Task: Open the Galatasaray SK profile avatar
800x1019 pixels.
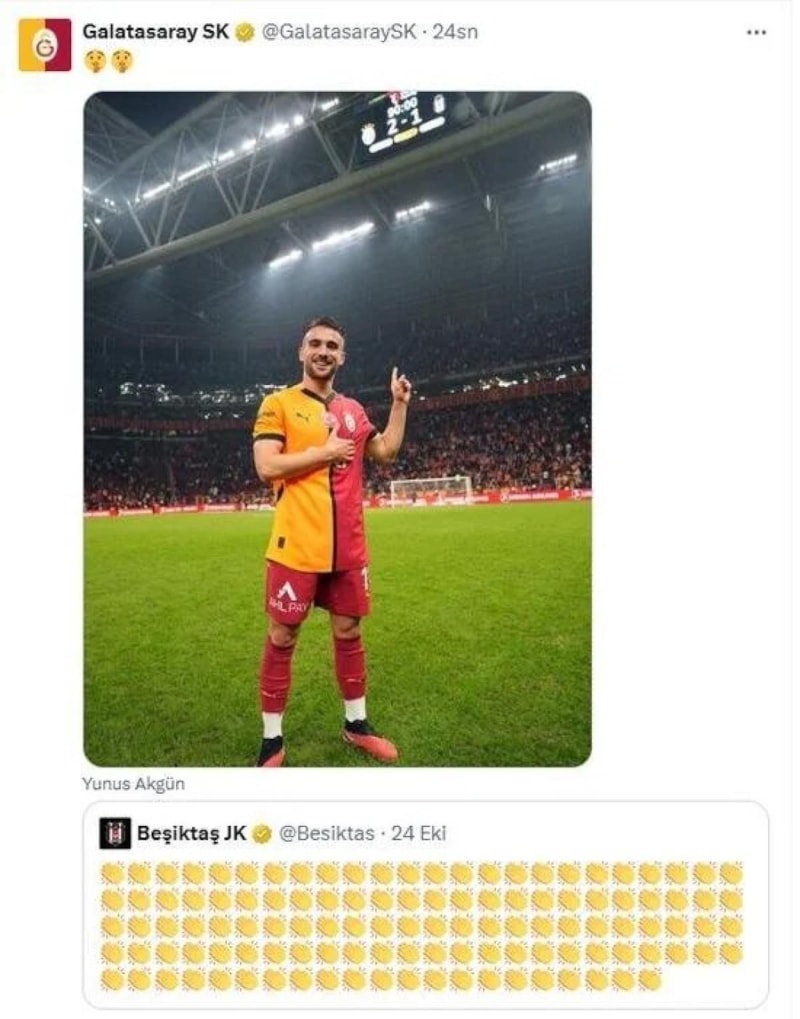Action: tap(45, 45)
